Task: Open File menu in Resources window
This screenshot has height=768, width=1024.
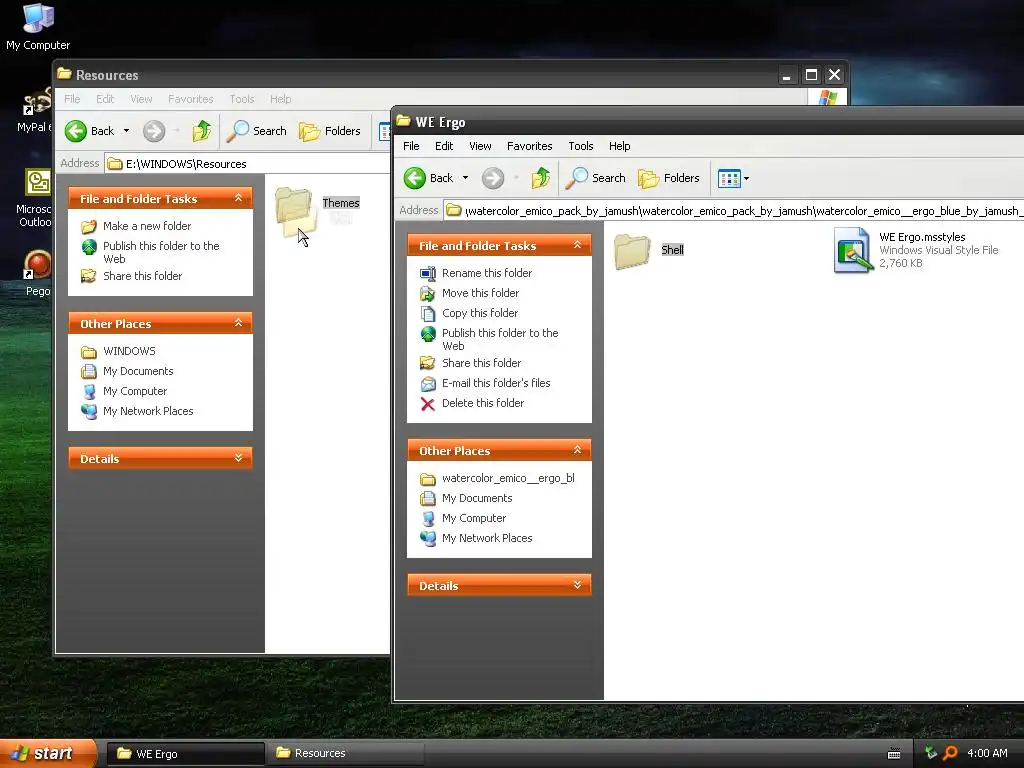Action: [x=72, y=99]
